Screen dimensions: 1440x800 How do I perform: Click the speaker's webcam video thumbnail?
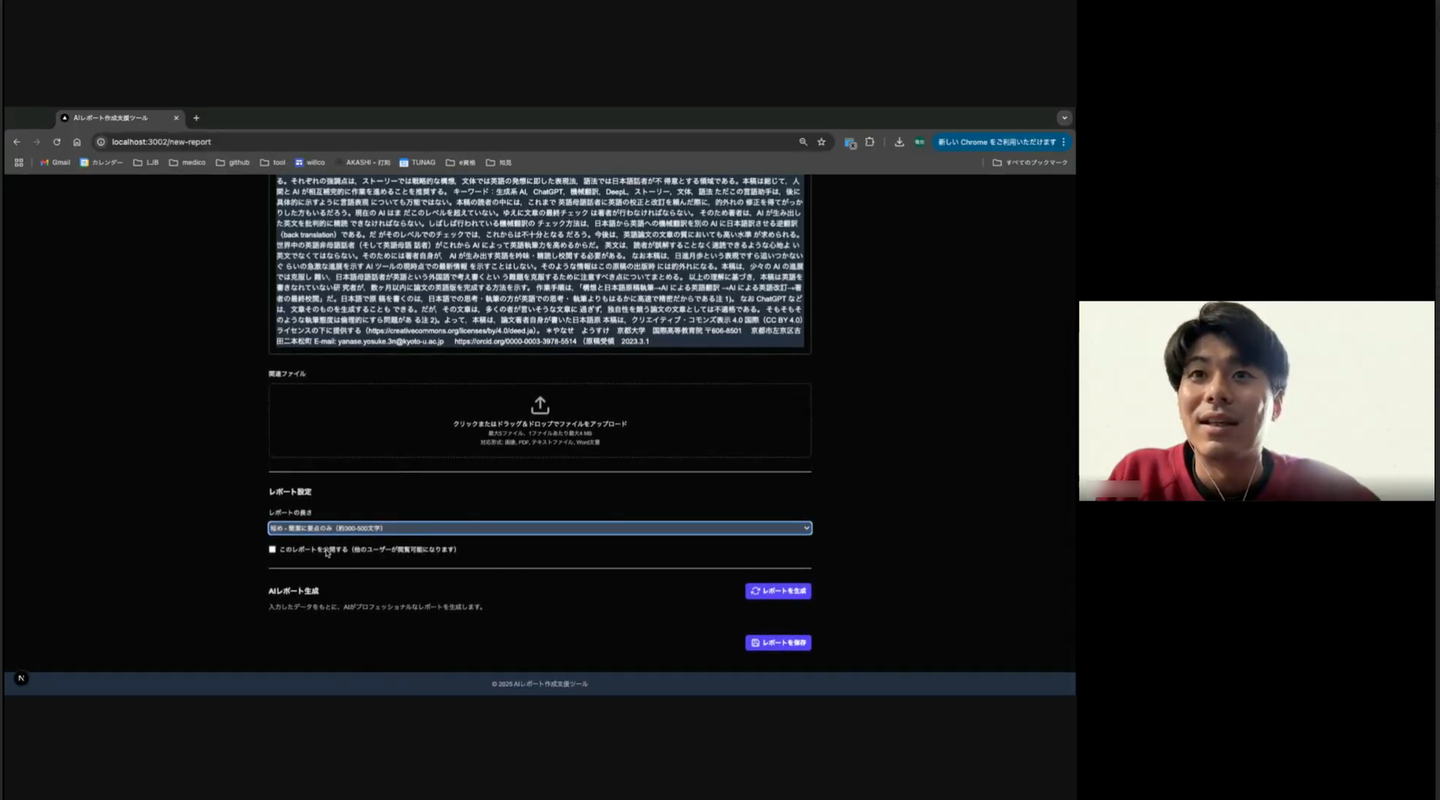1256,401
